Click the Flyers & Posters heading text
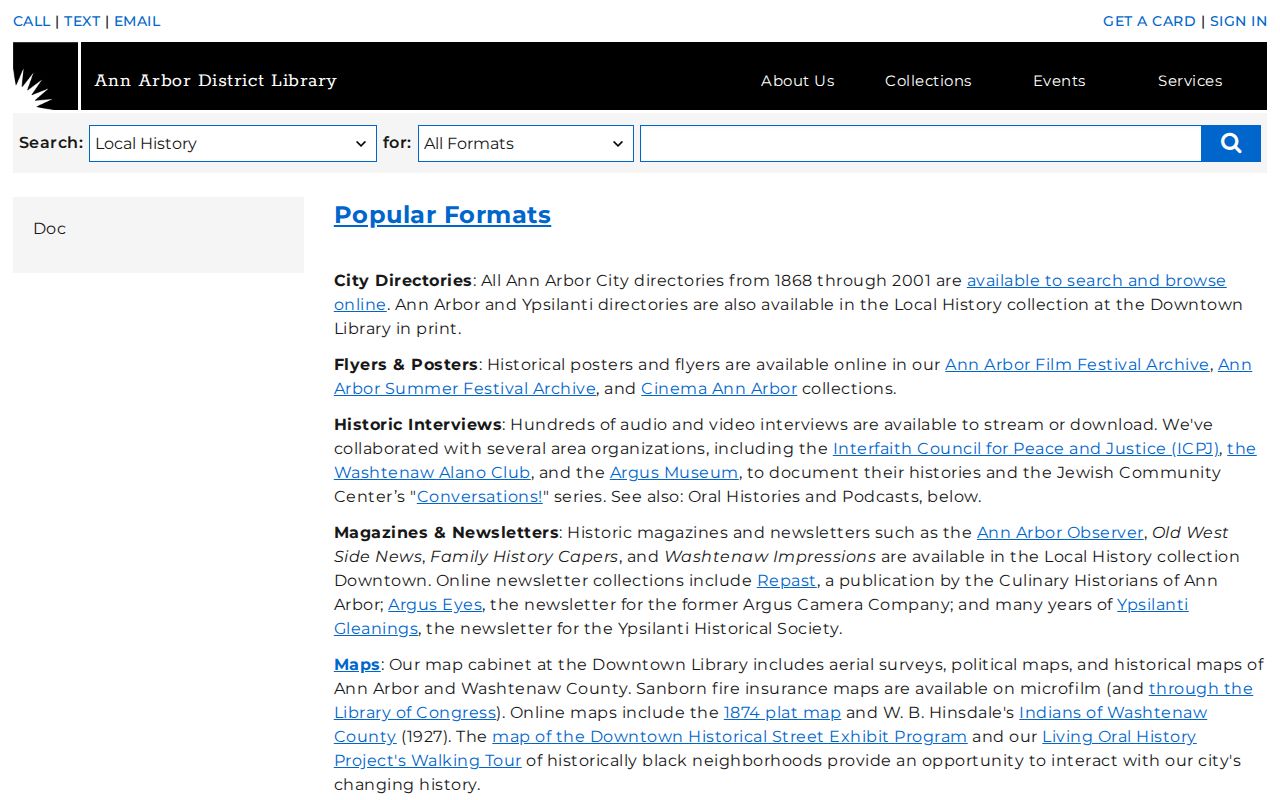This screenshot has height=800, width=1280. 406,365
